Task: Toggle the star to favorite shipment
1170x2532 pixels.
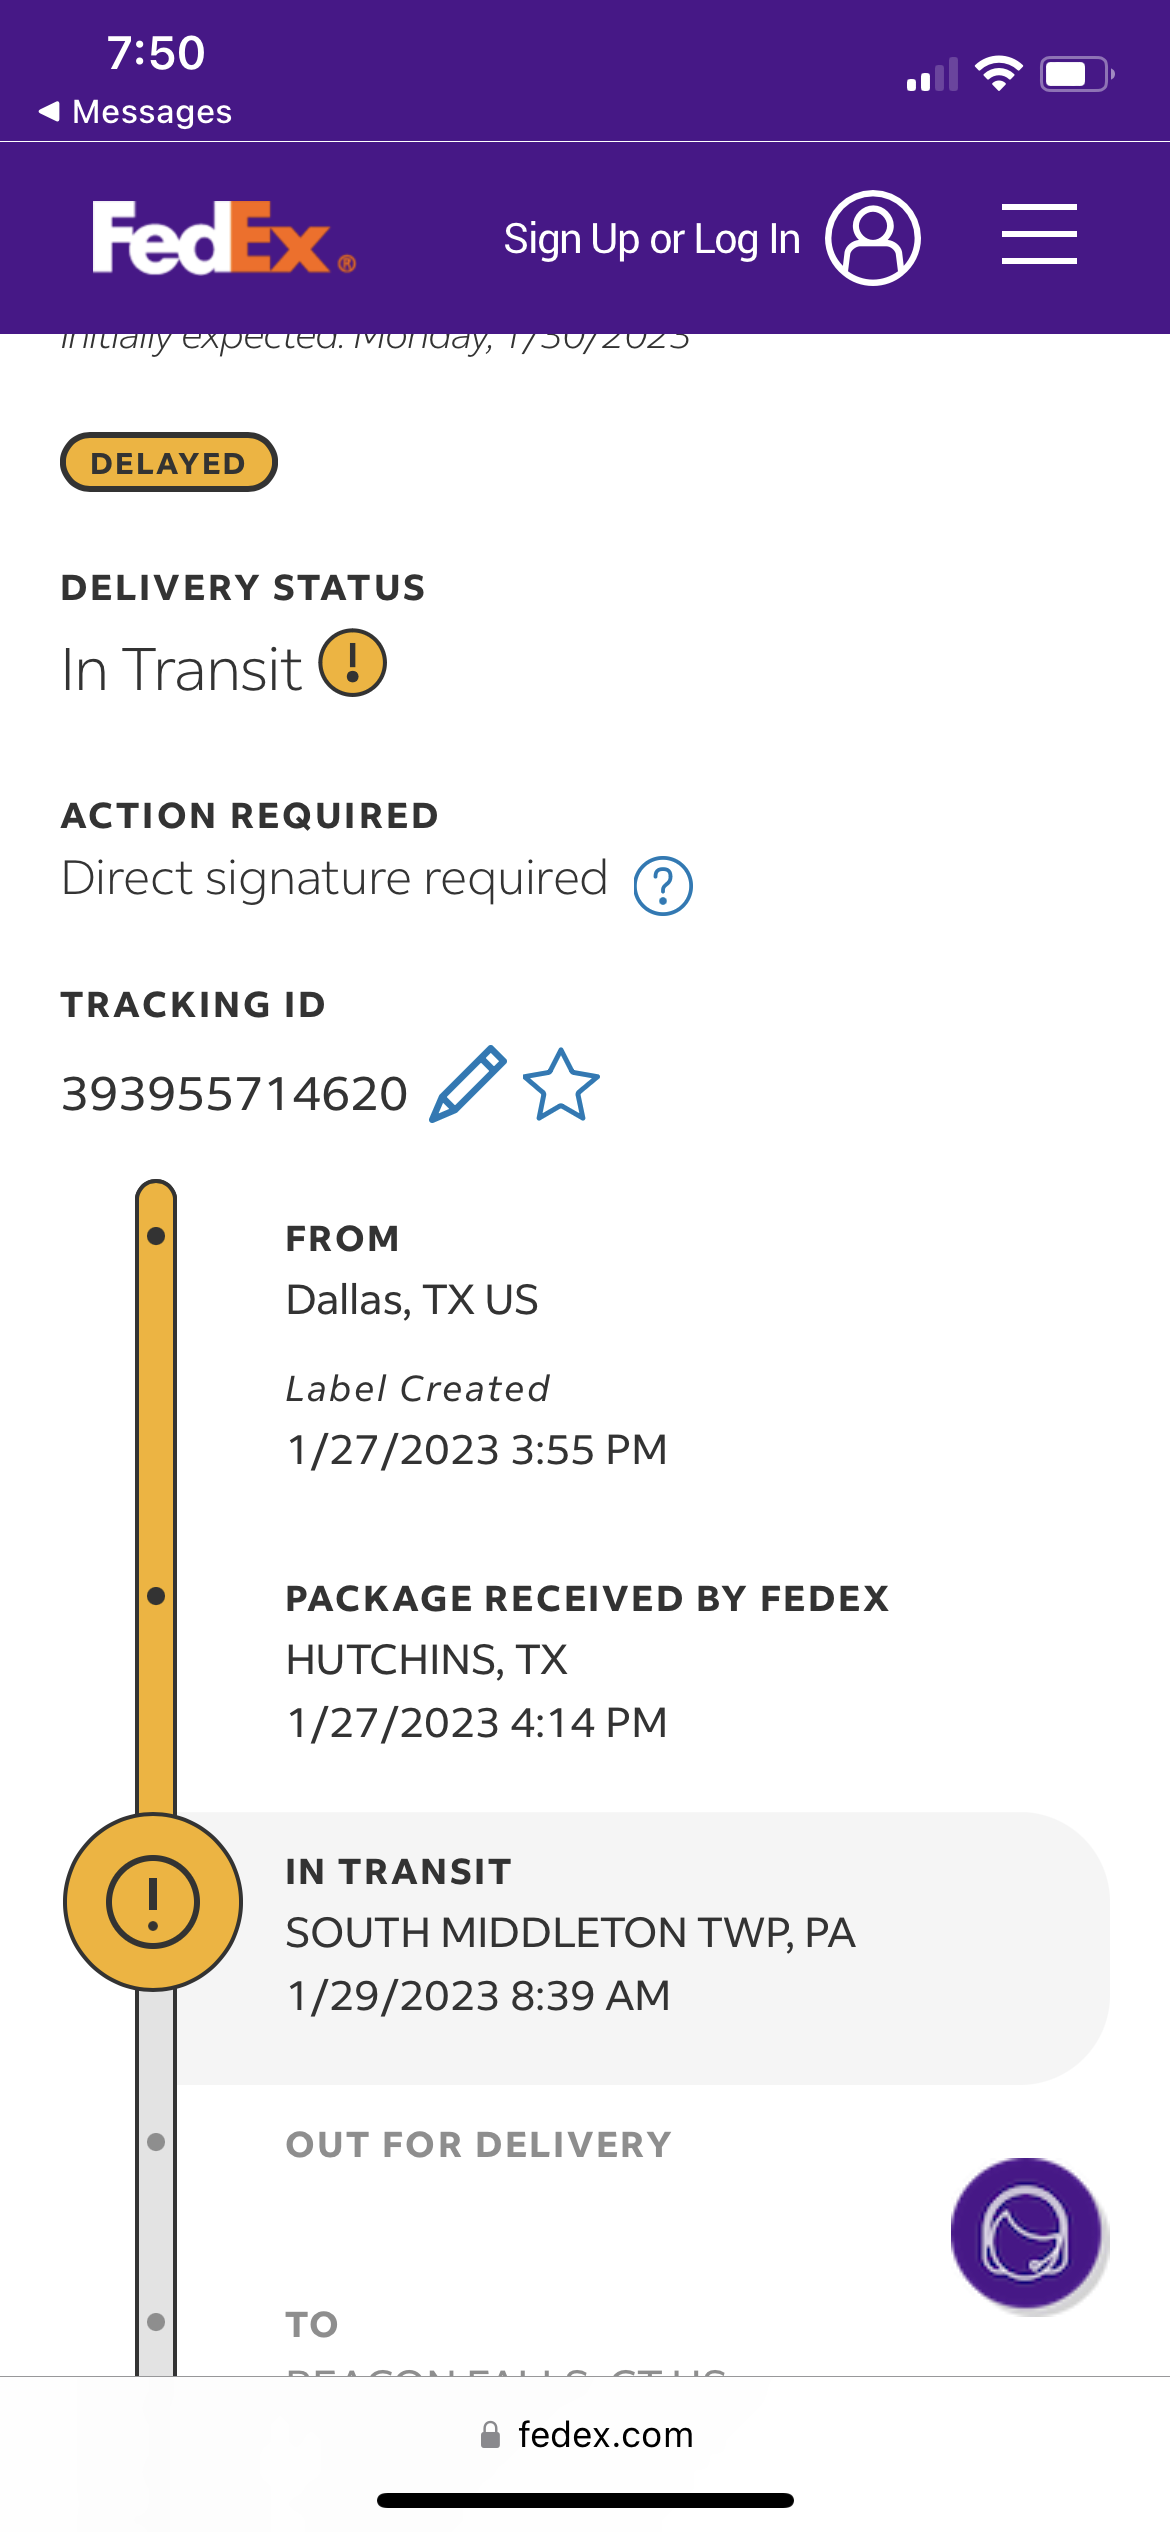Action: tap(561, 1085)
